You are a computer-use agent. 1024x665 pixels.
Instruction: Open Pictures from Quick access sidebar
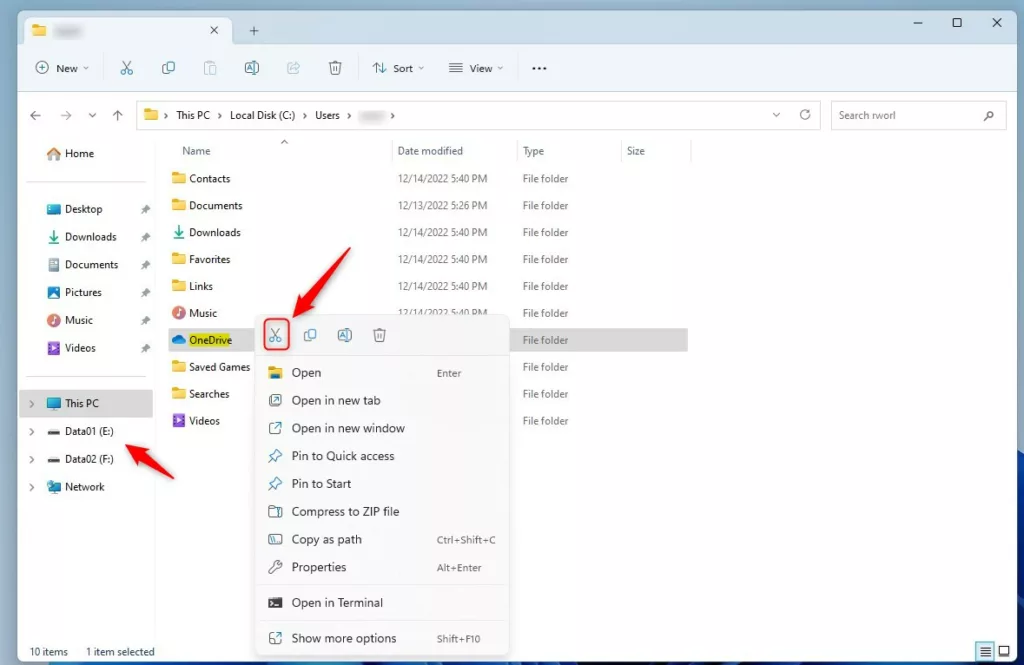coord(83,292)
